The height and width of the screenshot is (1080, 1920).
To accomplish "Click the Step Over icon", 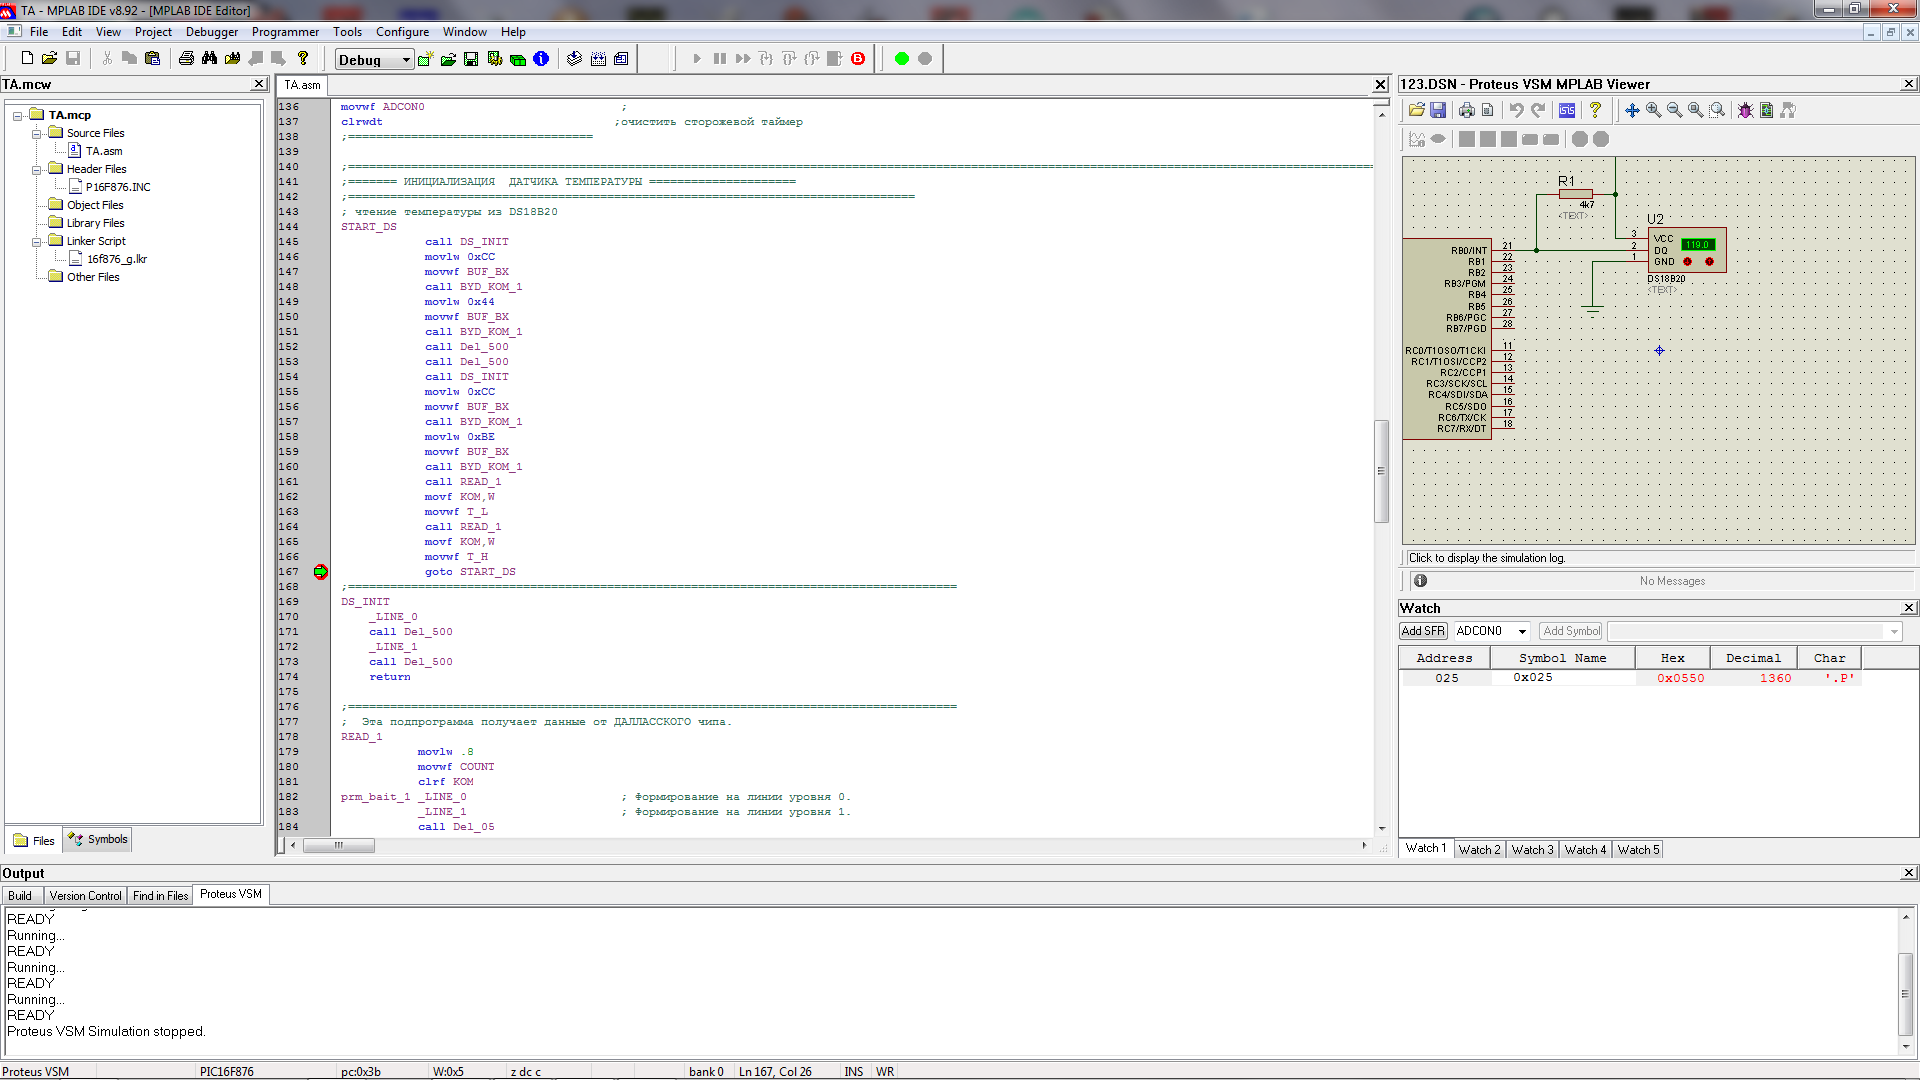I will point(789,59).
